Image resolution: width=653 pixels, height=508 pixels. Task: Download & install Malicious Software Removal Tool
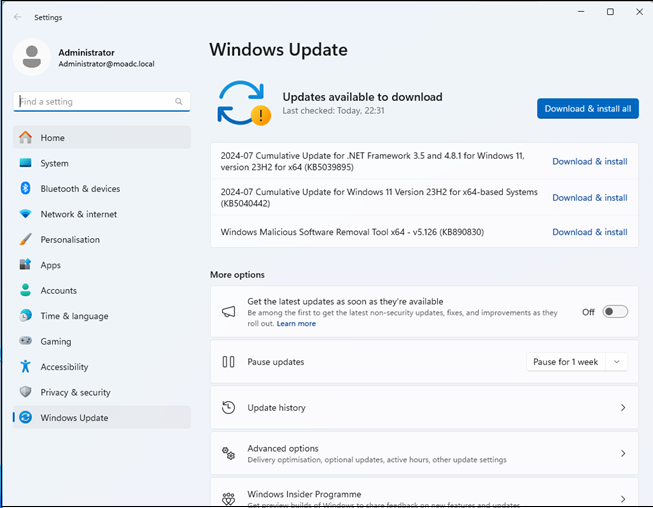click(590, 232)
